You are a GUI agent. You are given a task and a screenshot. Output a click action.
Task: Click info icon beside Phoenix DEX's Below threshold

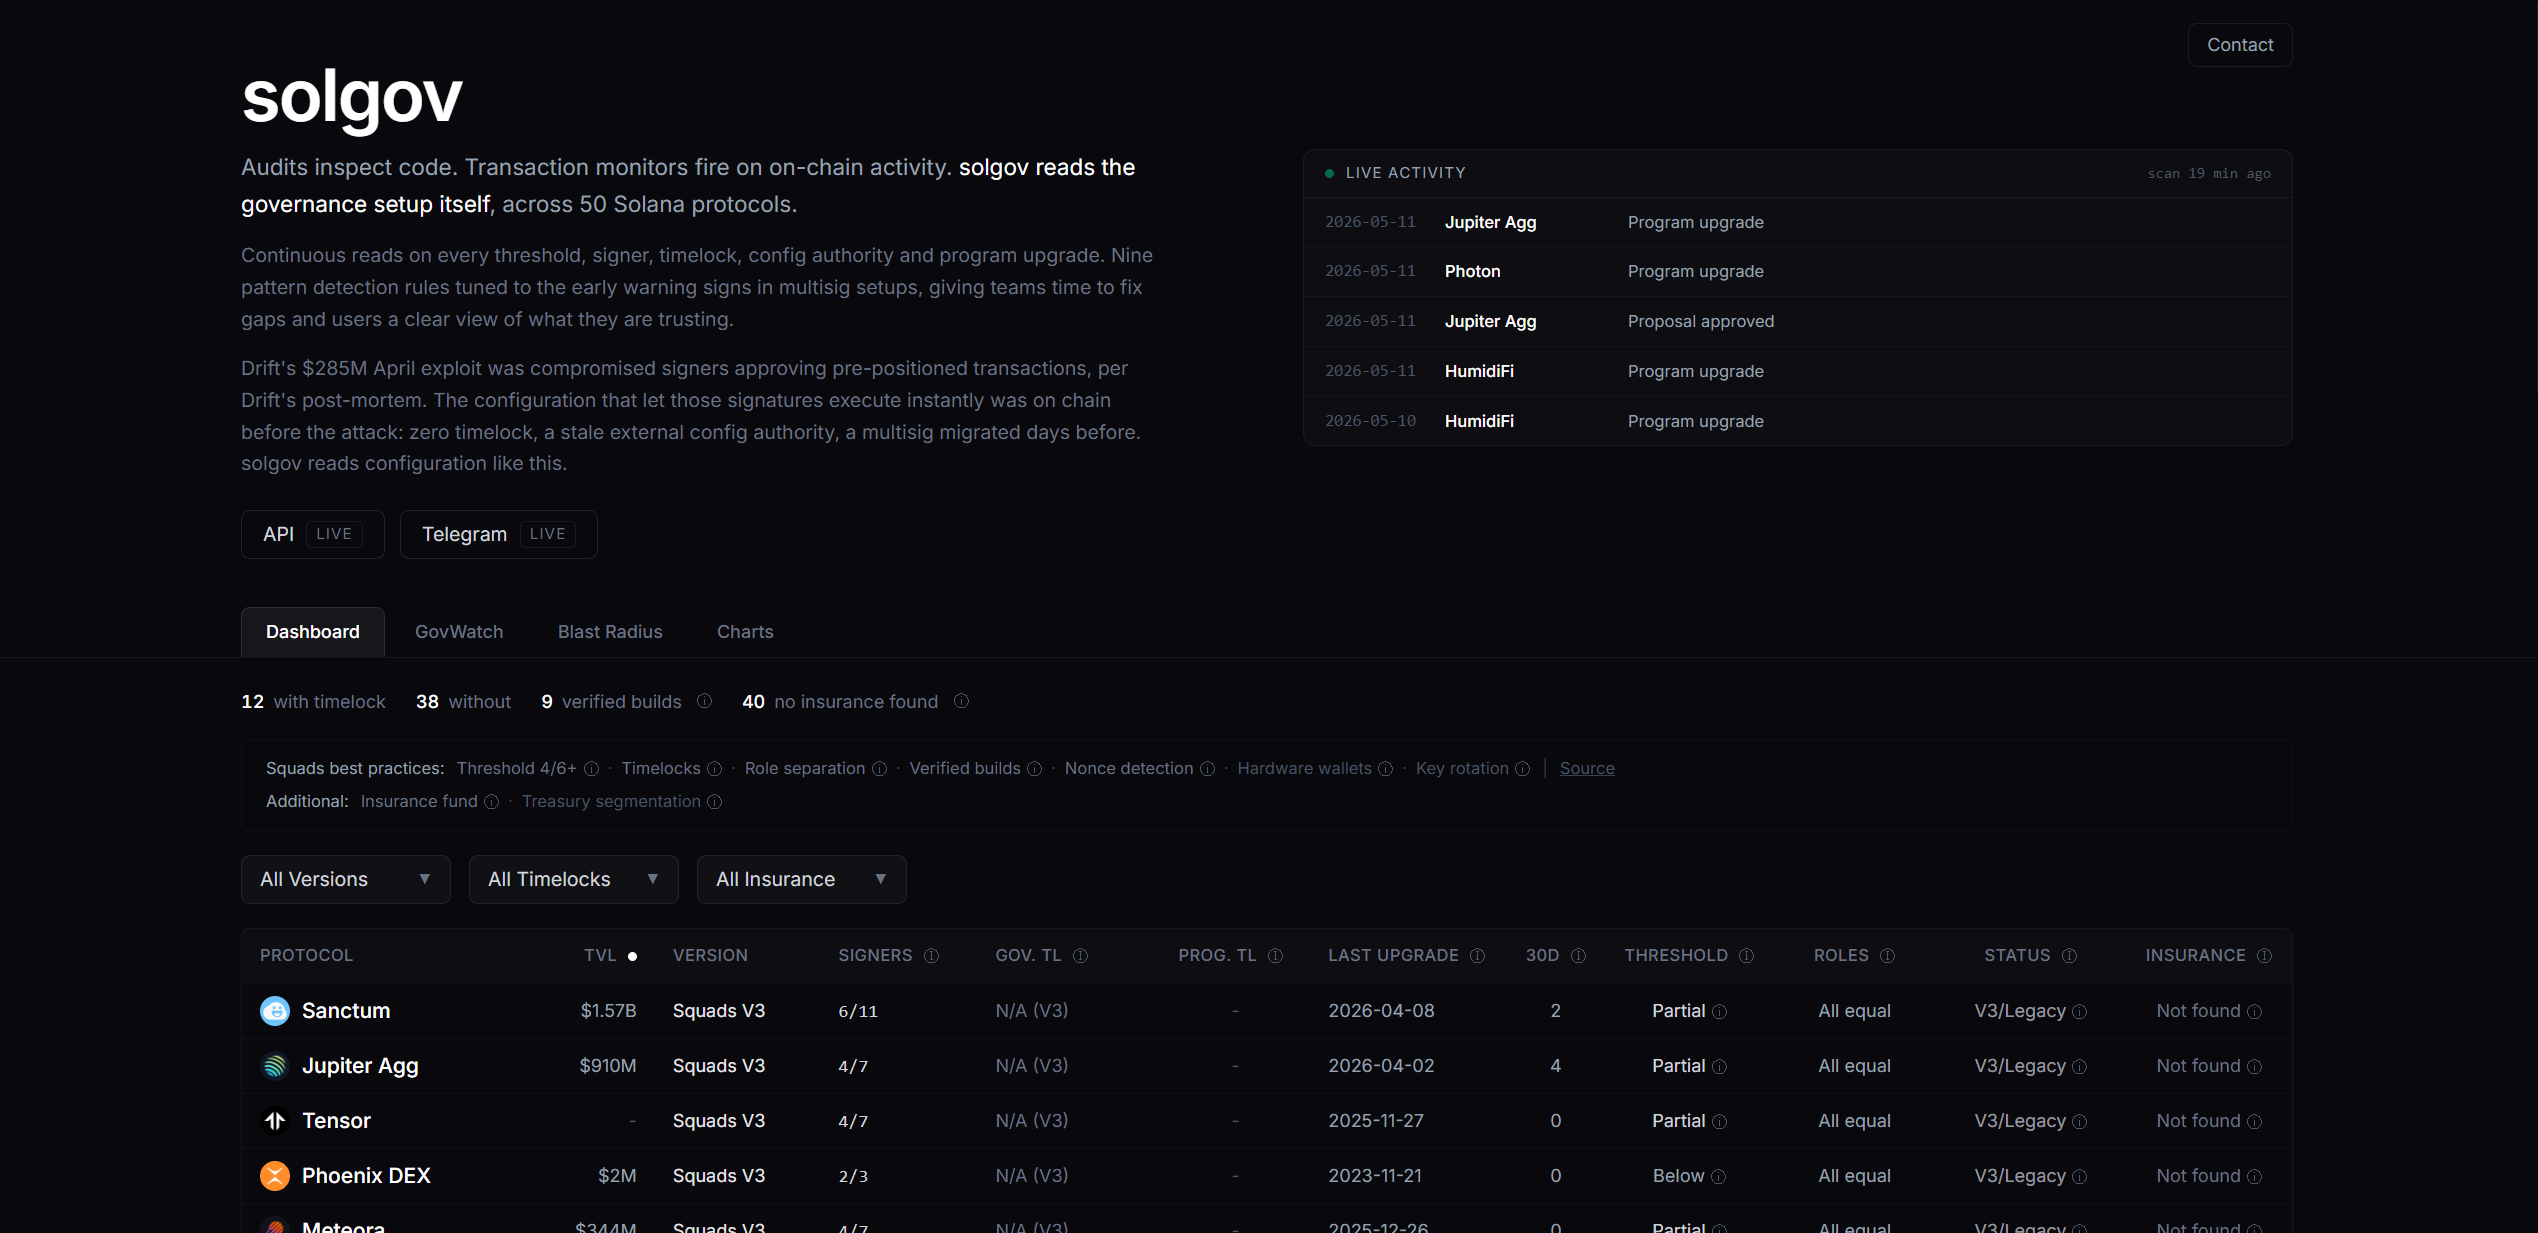(x=1719, y=1177)
